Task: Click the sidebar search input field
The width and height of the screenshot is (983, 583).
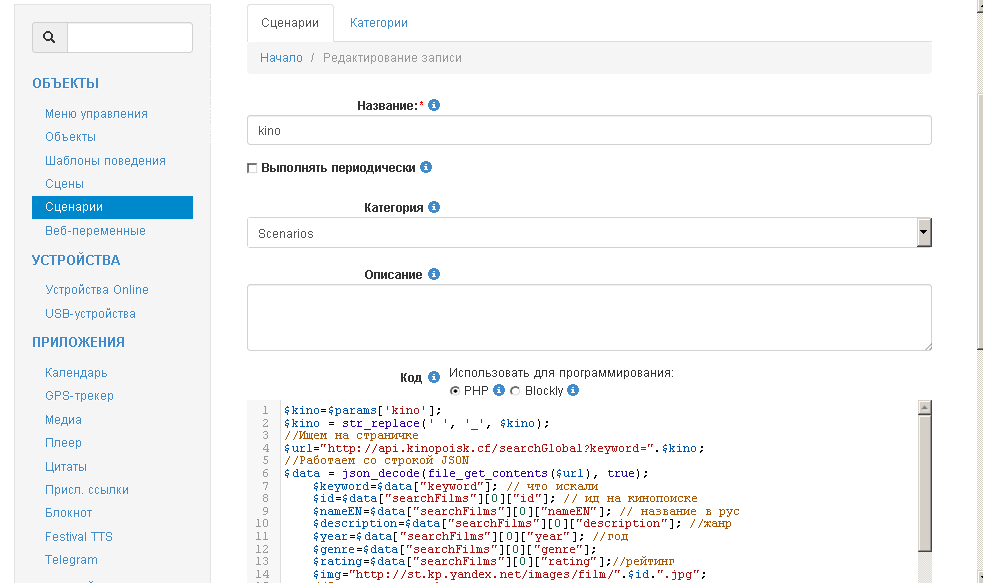Action: point(129,38)
